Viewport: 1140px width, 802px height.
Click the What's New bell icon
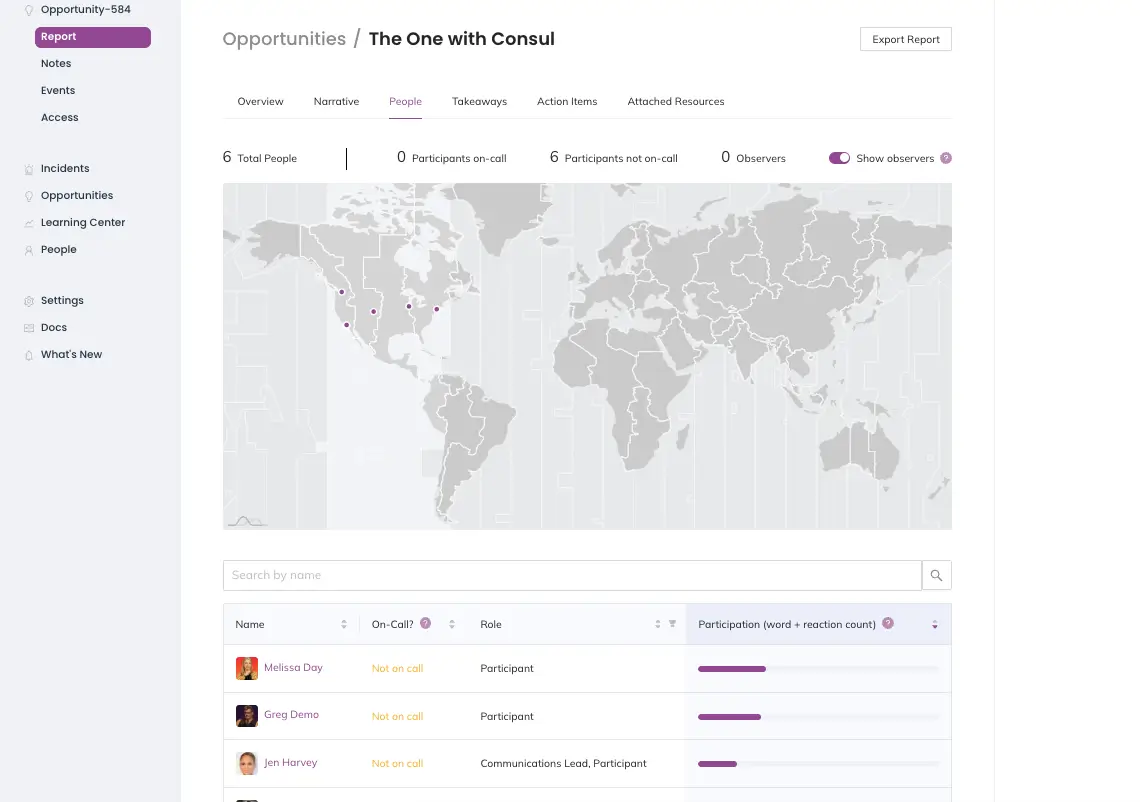tap(29, 355)
